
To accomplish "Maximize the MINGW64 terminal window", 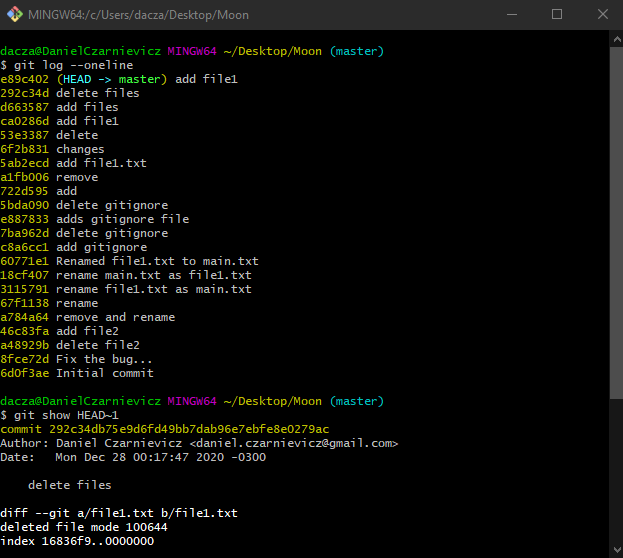I will tap(557, 15).
